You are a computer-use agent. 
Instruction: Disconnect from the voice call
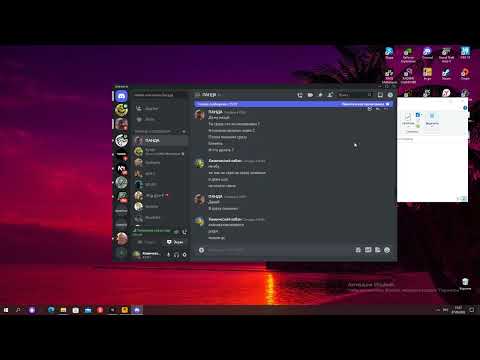pos(184,231)
